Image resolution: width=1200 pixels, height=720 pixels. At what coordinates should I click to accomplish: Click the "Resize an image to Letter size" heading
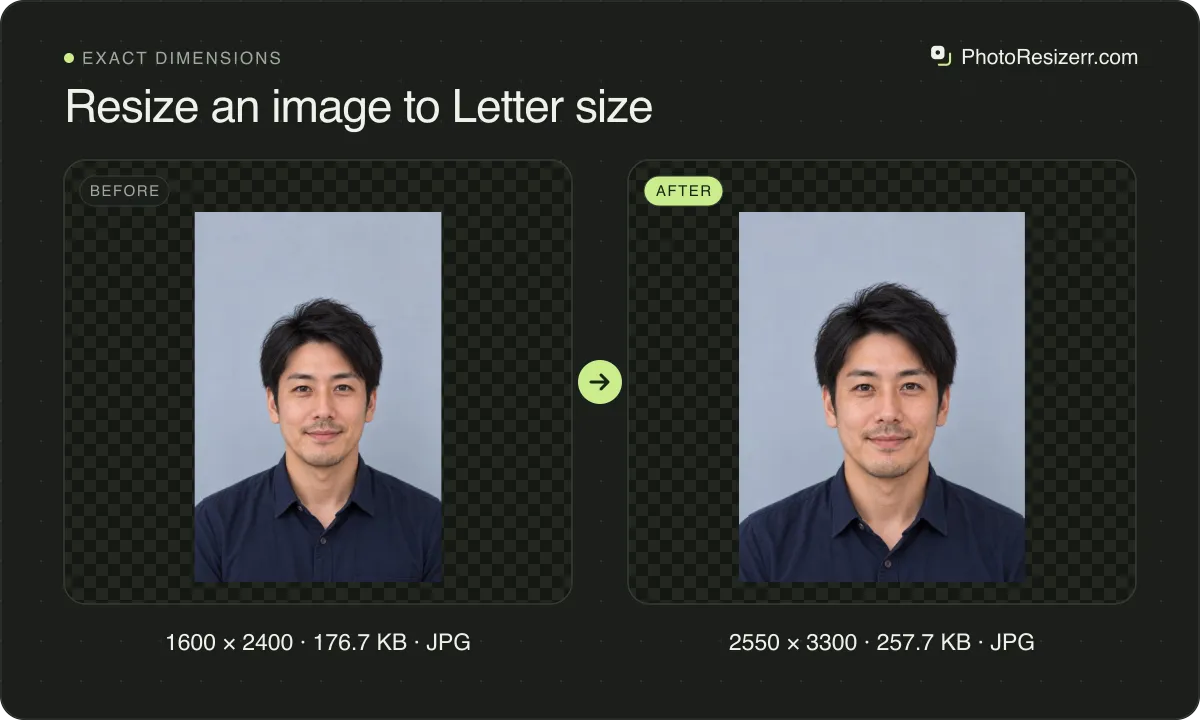359,106
